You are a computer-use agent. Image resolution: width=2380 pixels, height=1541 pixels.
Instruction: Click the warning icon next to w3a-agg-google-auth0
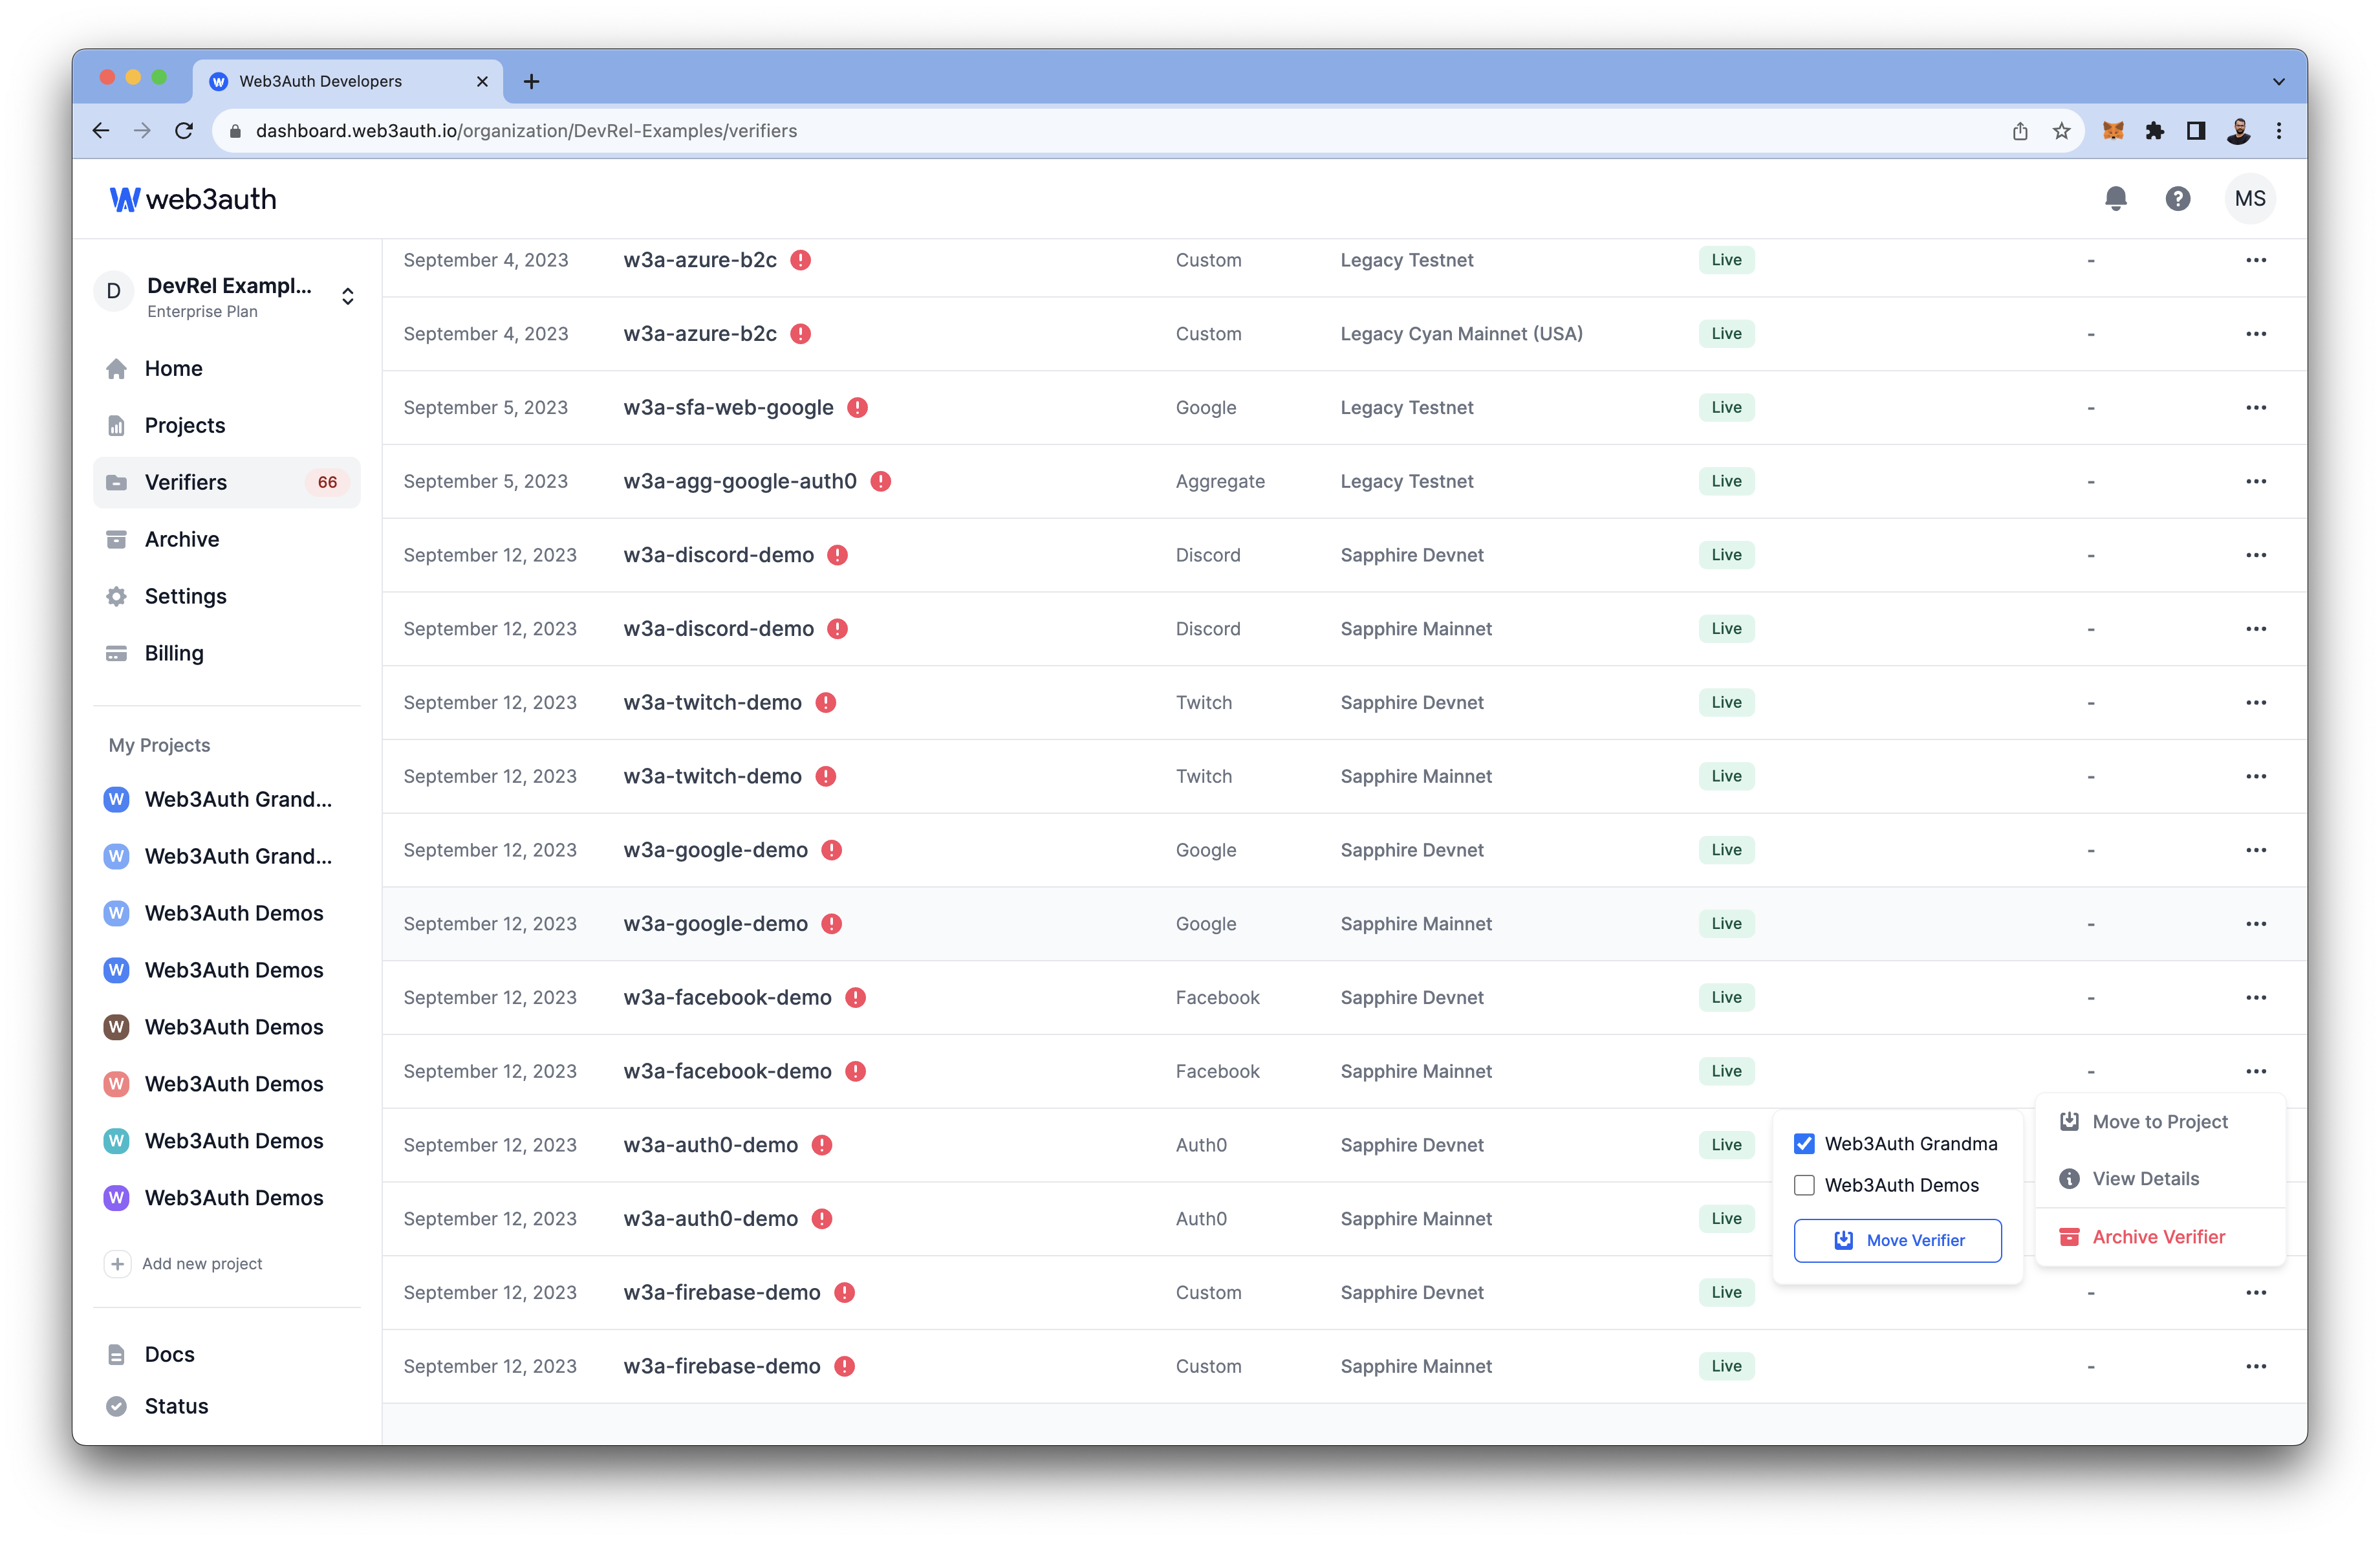click(880, 481)
